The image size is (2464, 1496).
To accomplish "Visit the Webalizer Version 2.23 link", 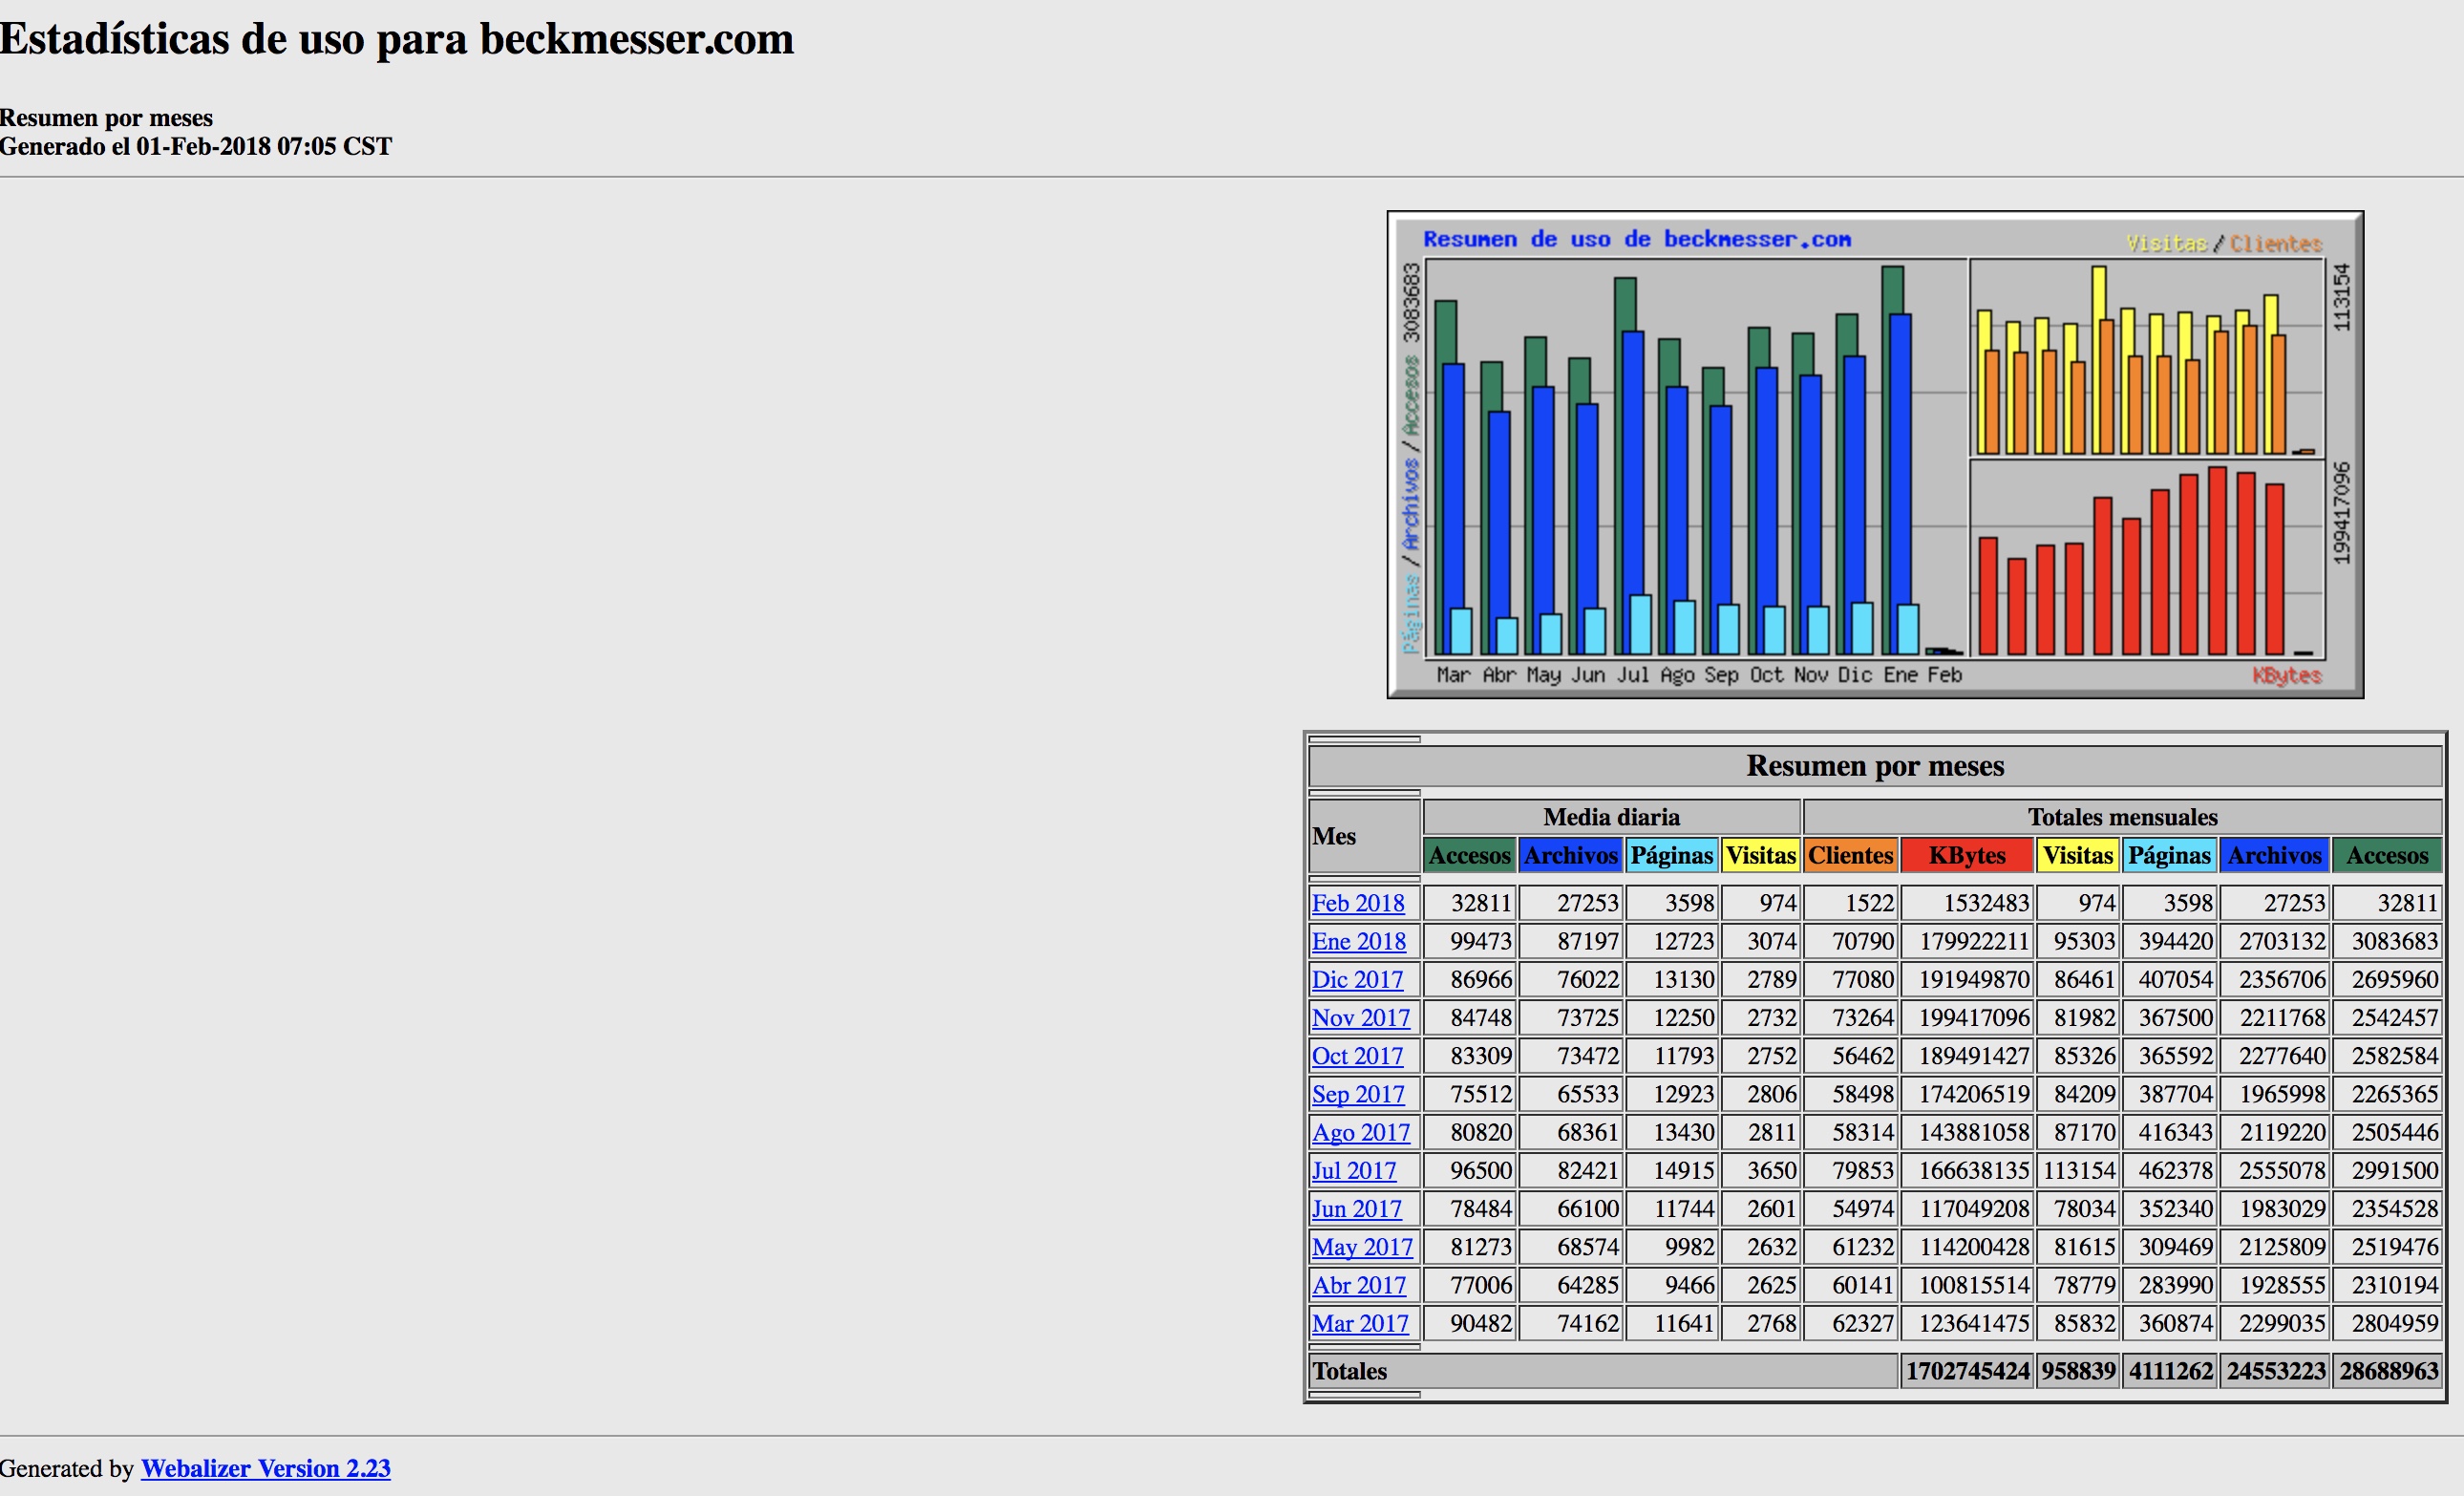I will point(265,1468).
